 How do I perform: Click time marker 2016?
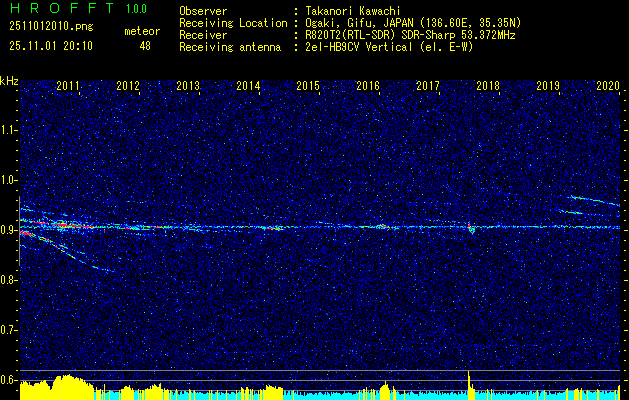click(x=368, y=85)
